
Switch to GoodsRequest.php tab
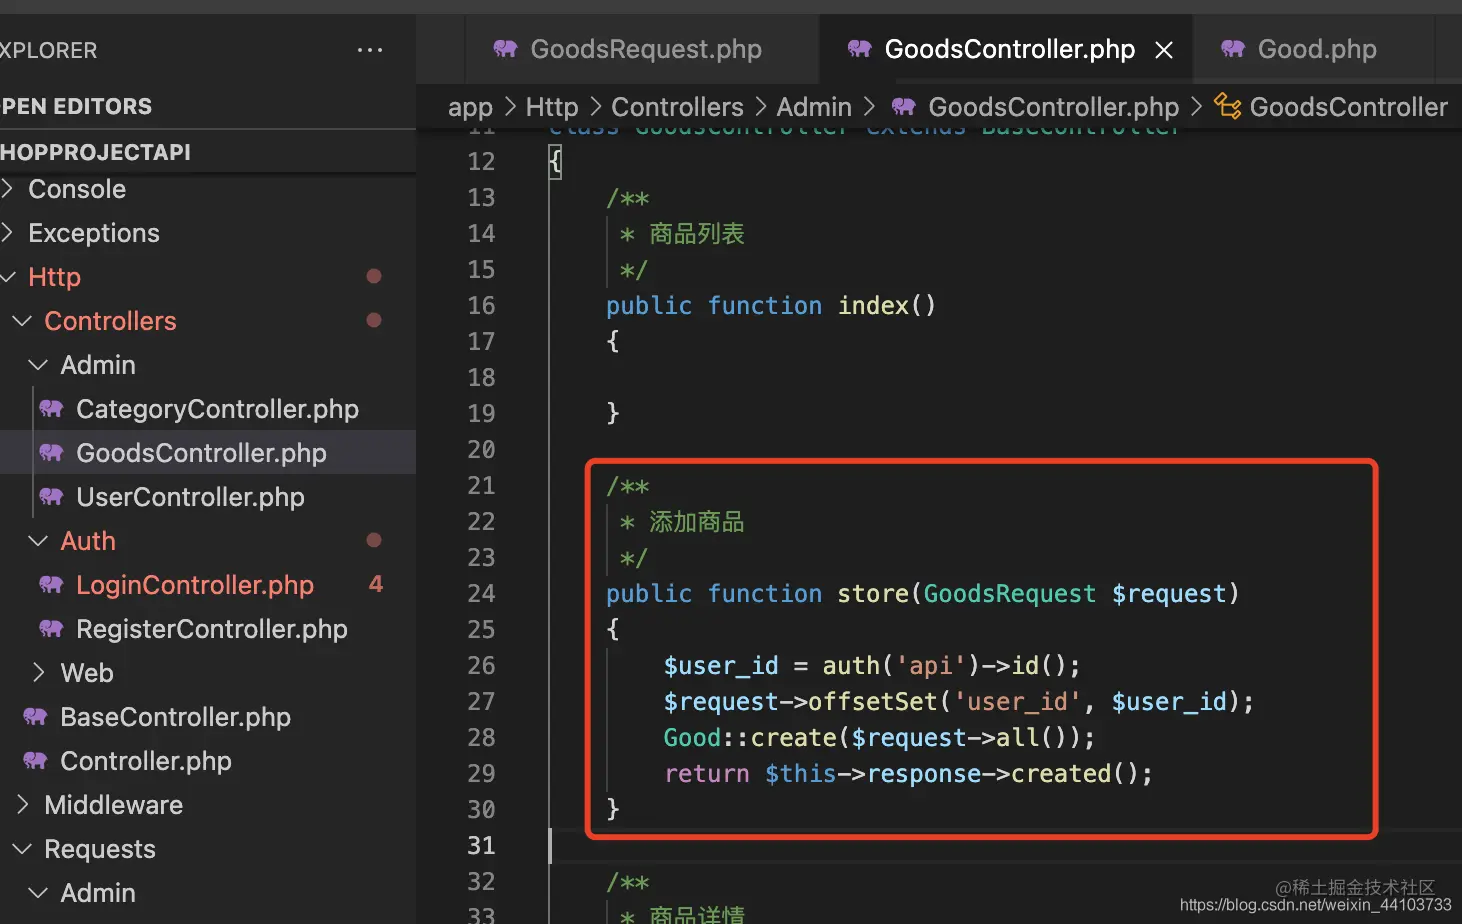pos(642,49)
